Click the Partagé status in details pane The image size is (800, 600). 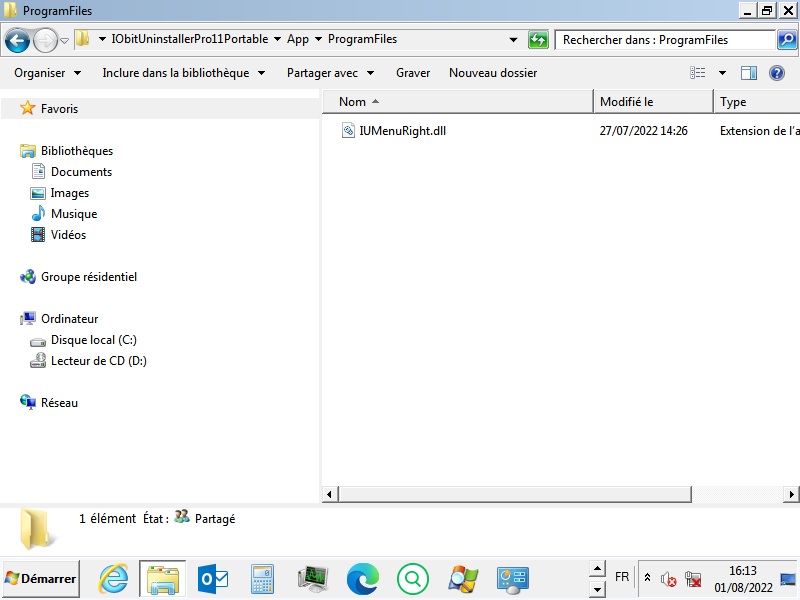[x=215, y=519]
